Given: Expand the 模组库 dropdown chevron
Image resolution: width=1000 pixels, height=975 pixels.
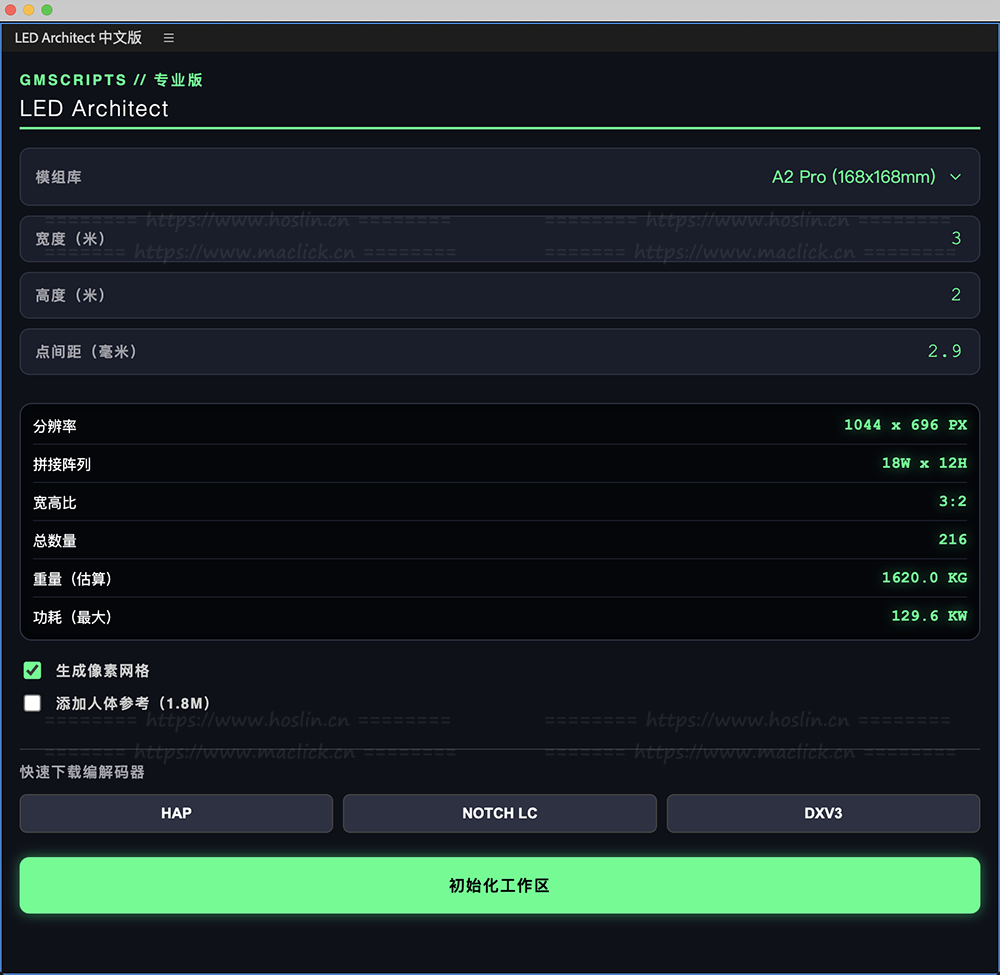Looking at the screenshot, I should click(x=955, y=177).
